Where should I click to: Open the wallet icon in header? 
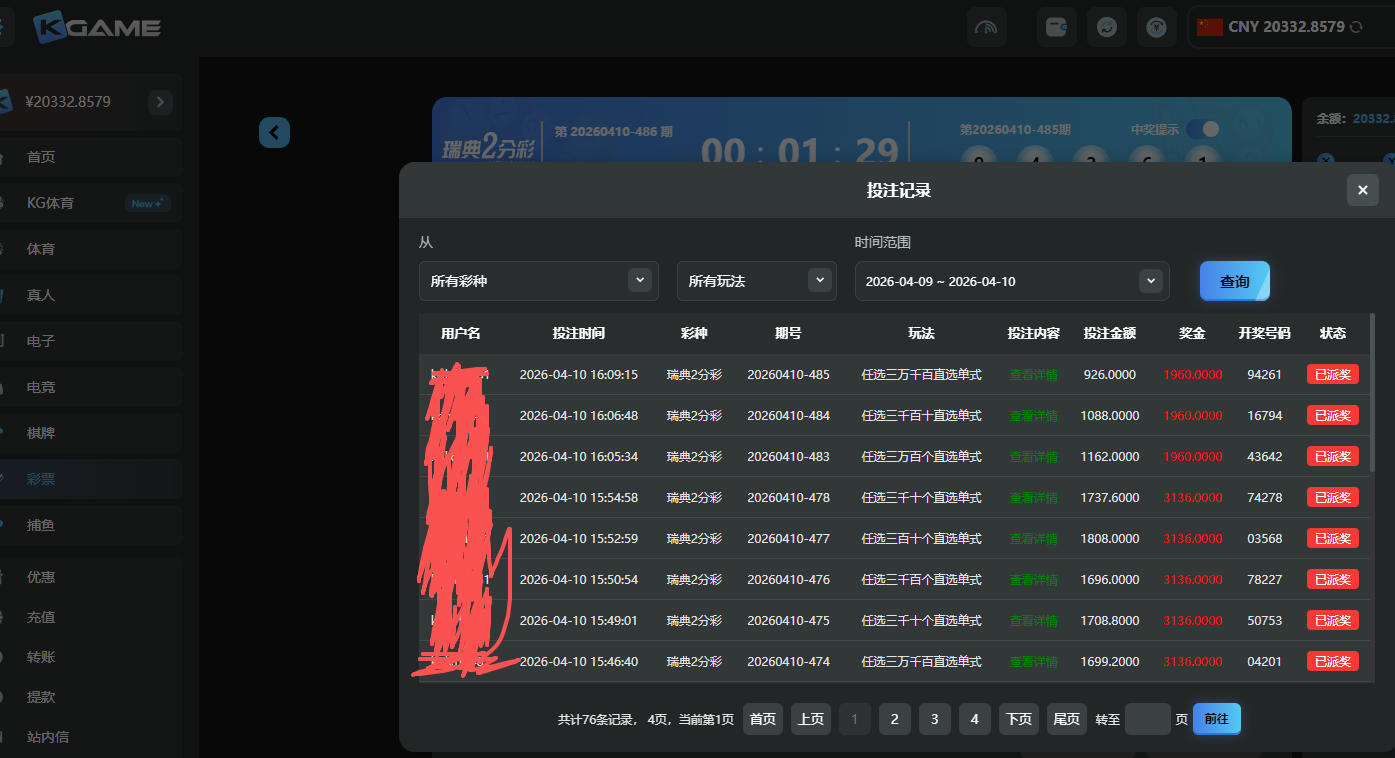tap(1056, 27)
